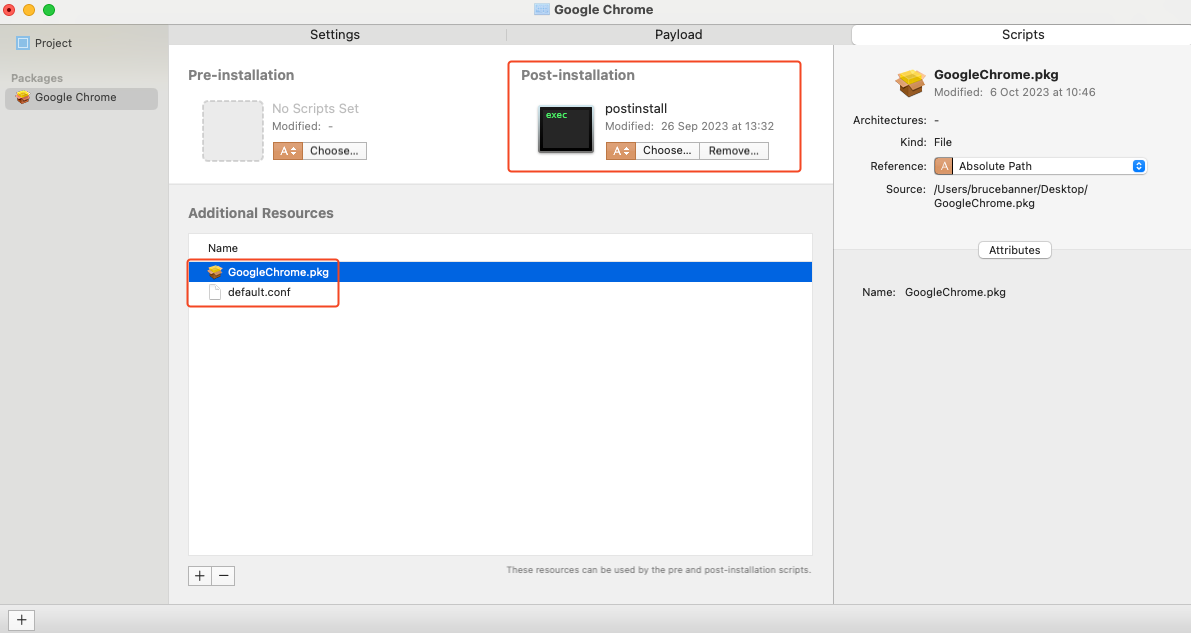Click the add package plus button at bottom-left
Viewport: 1191px width, 633px height.
21,620
